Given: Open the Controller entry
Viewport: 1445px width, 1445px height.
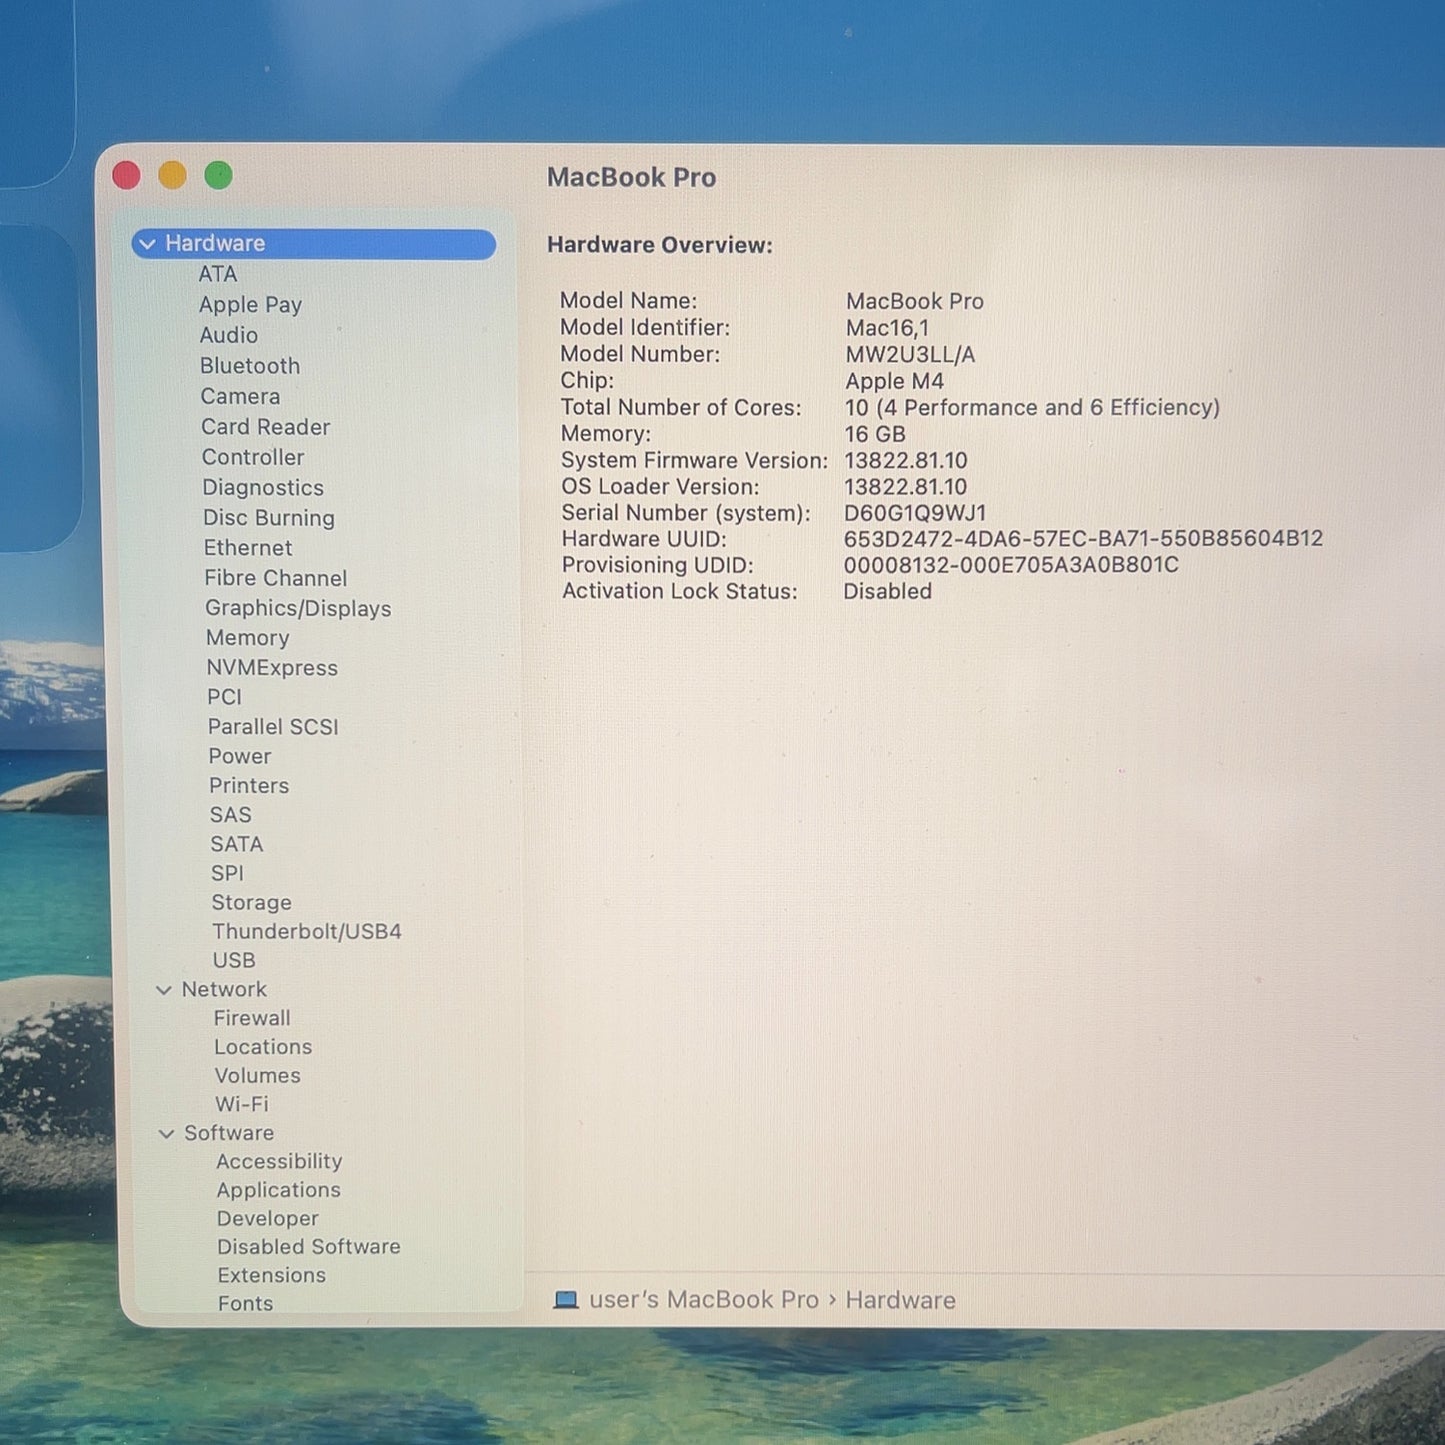Looking at the screenshot, I should 253,457.
